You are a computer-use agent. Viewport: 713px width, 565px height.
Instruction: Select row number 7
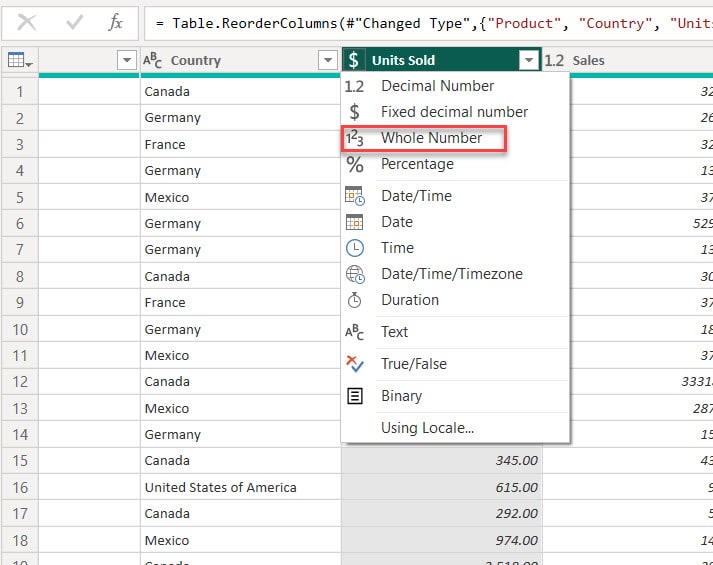20,250
